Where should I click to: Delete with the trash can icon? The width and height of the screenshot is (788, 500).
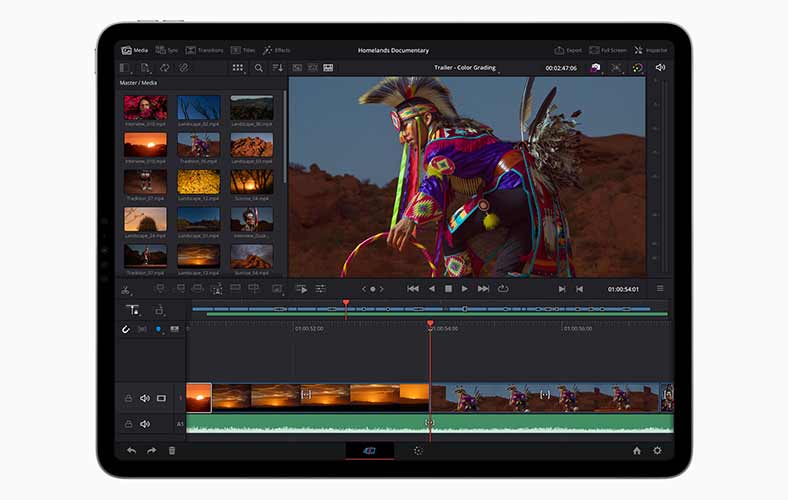pos(172,451)
